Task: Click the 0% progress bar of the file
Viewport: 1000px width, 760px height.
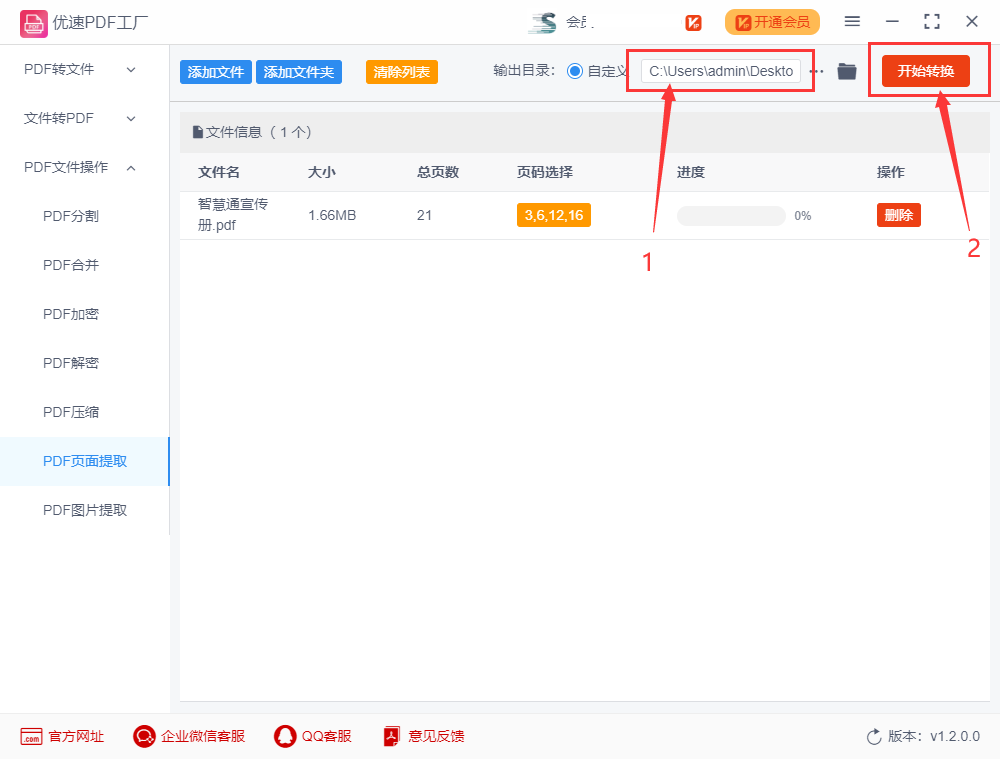Action: click(x=731, y=215)
